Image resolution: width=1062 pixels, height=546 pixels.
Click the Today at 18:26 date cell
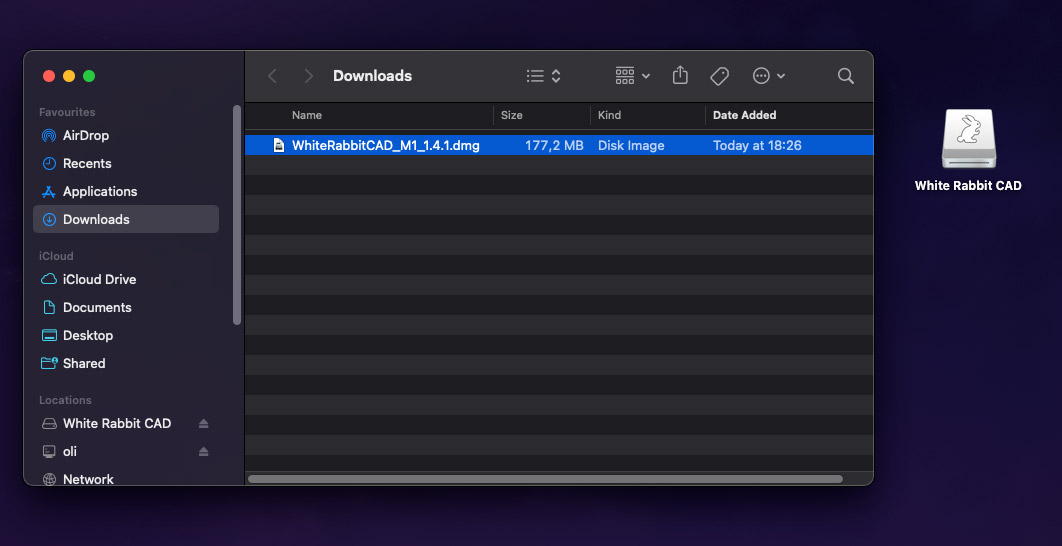[x=757, y=145]
